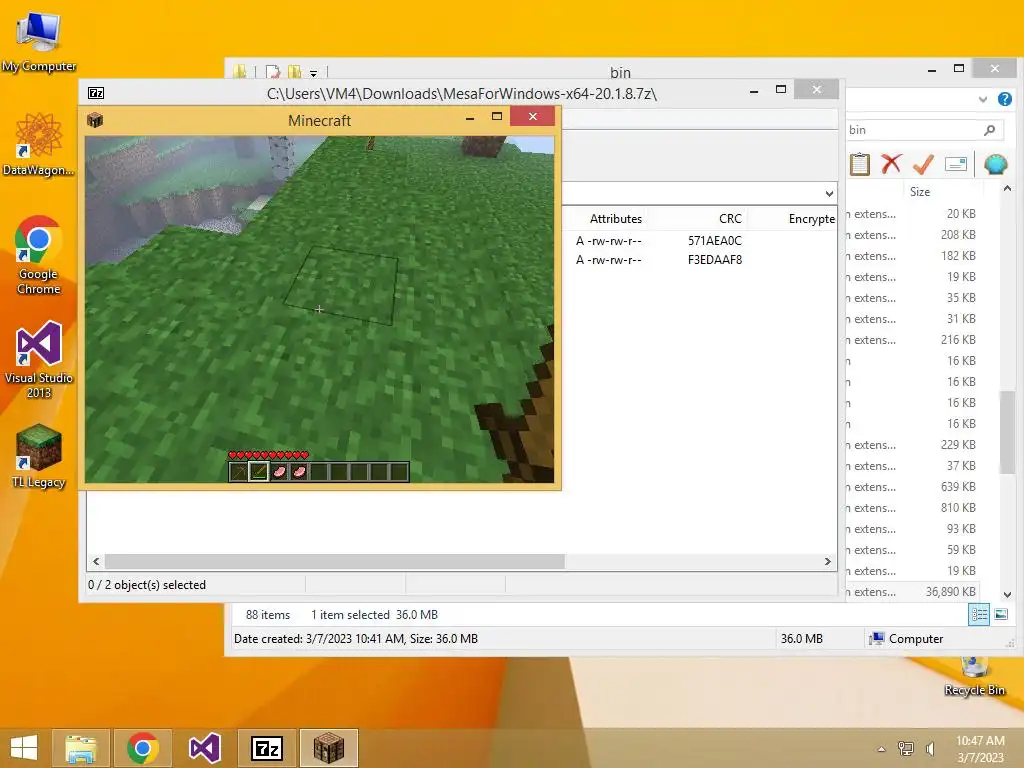Image resolution: width=1024 pixels, height=768 pixels.
Task: Select the first hotbar slot holding the pickaxe
Action: tap(239, 472)
